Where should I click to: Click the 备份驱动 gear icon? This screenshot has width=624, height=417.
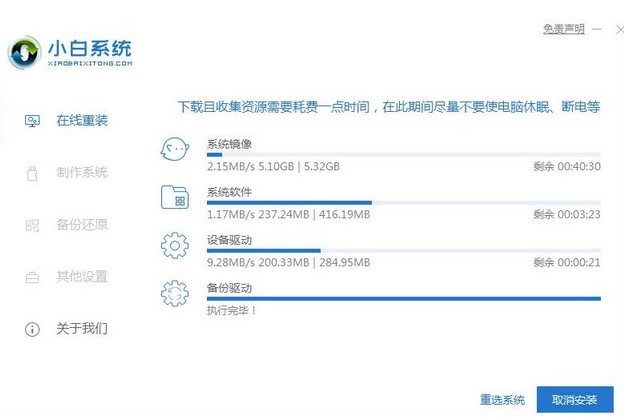[x=176, y=293]
